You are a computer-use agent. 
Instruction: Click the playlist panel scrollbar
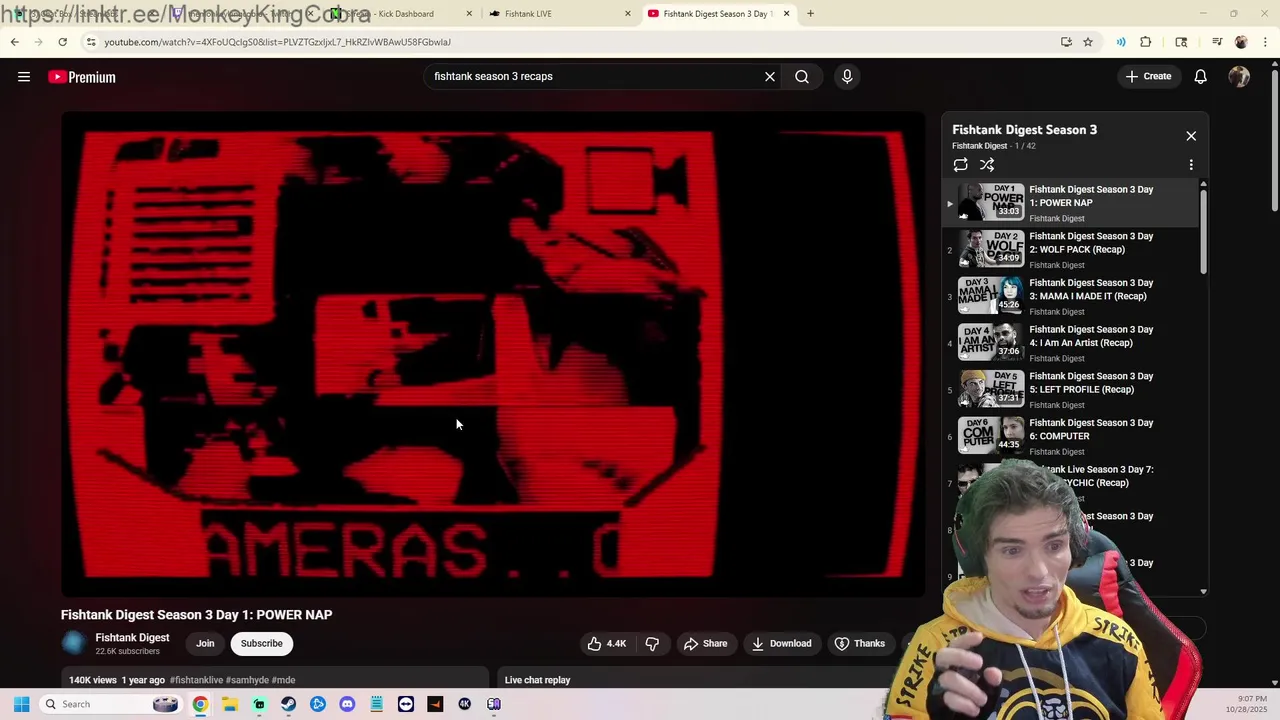1203,230
